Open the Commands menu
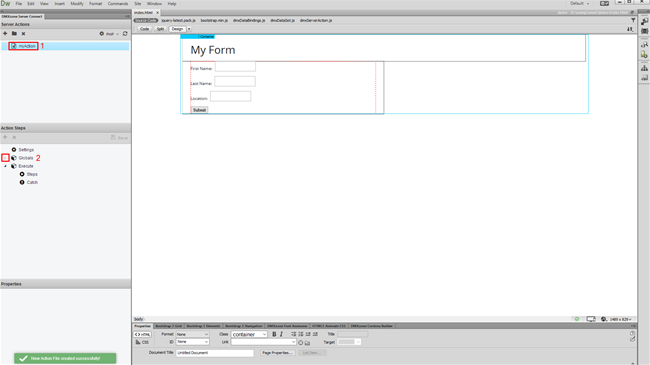The image size is (650, 365). 118,4
